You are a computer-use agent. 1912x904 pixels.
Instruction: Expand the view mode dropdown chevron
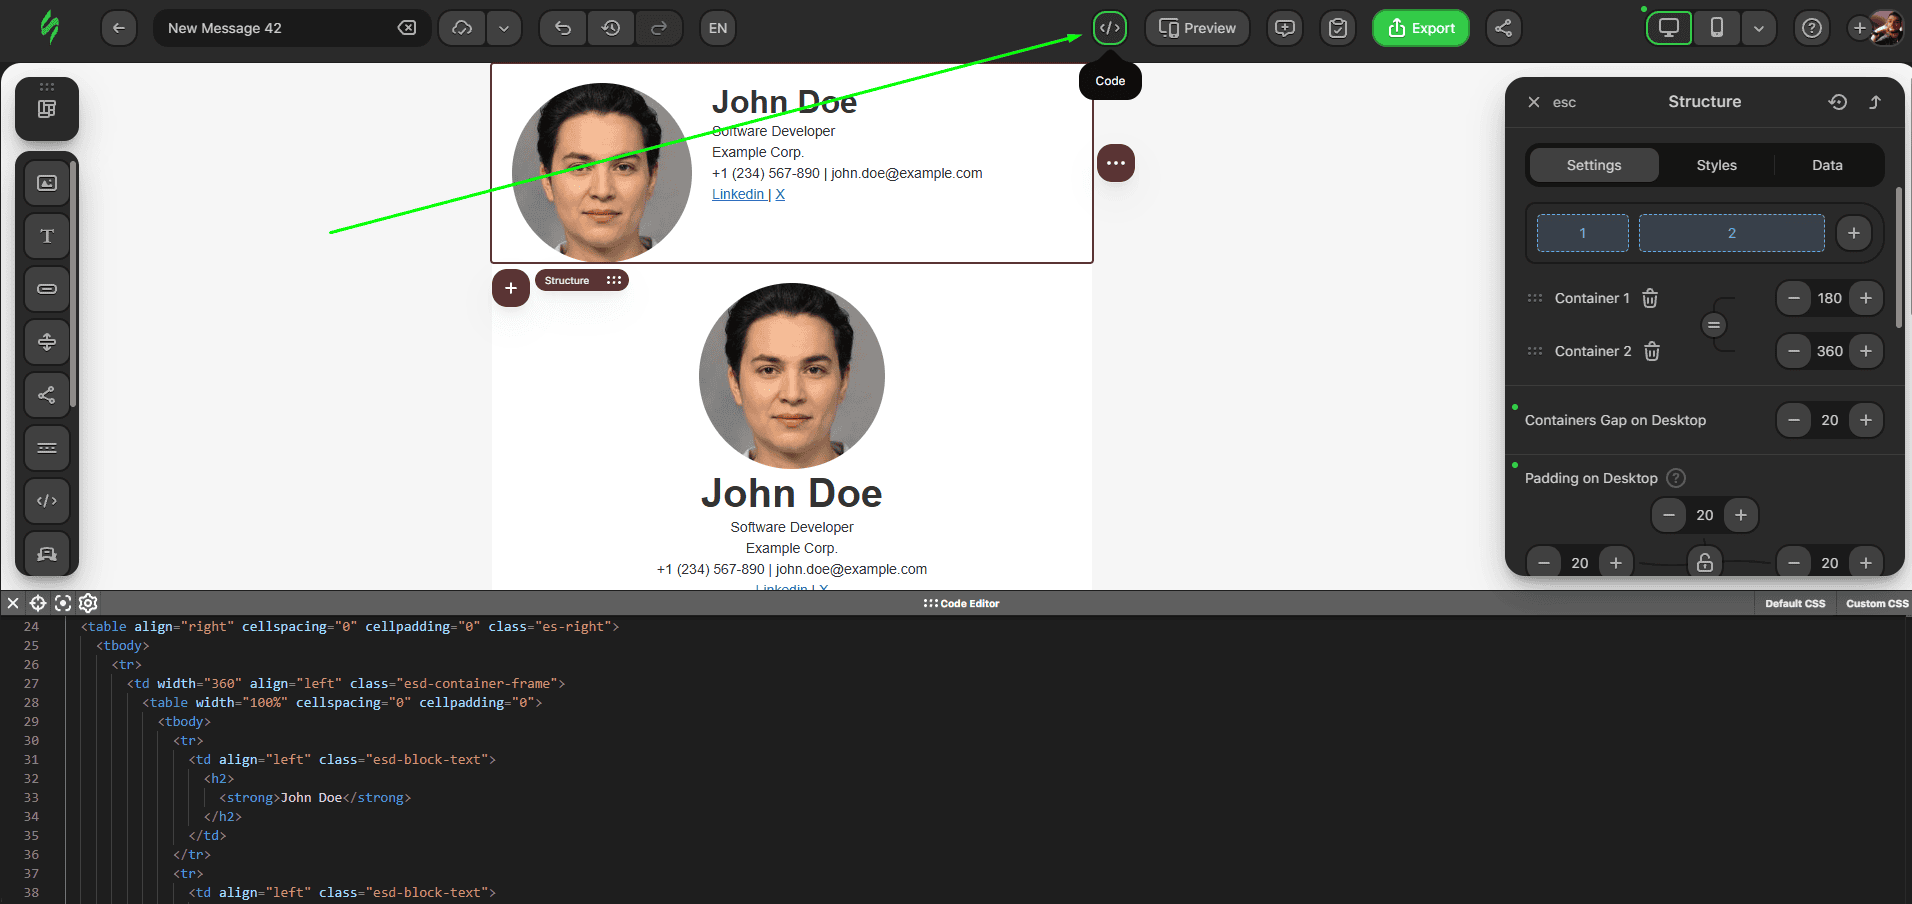(1759, 28)
